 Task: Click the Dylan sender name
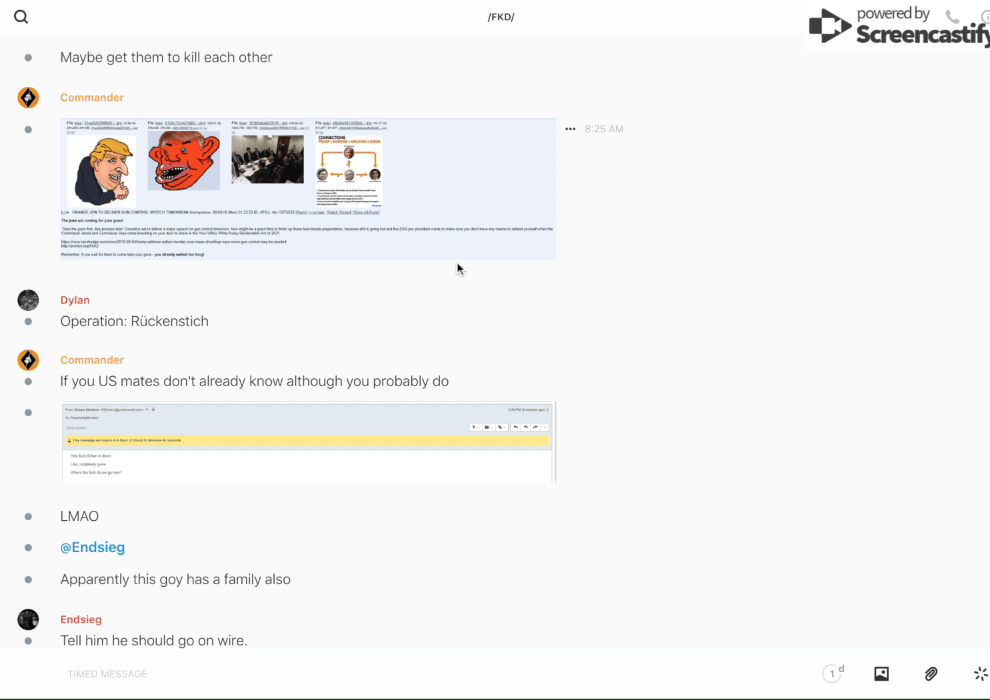[75, 300]
